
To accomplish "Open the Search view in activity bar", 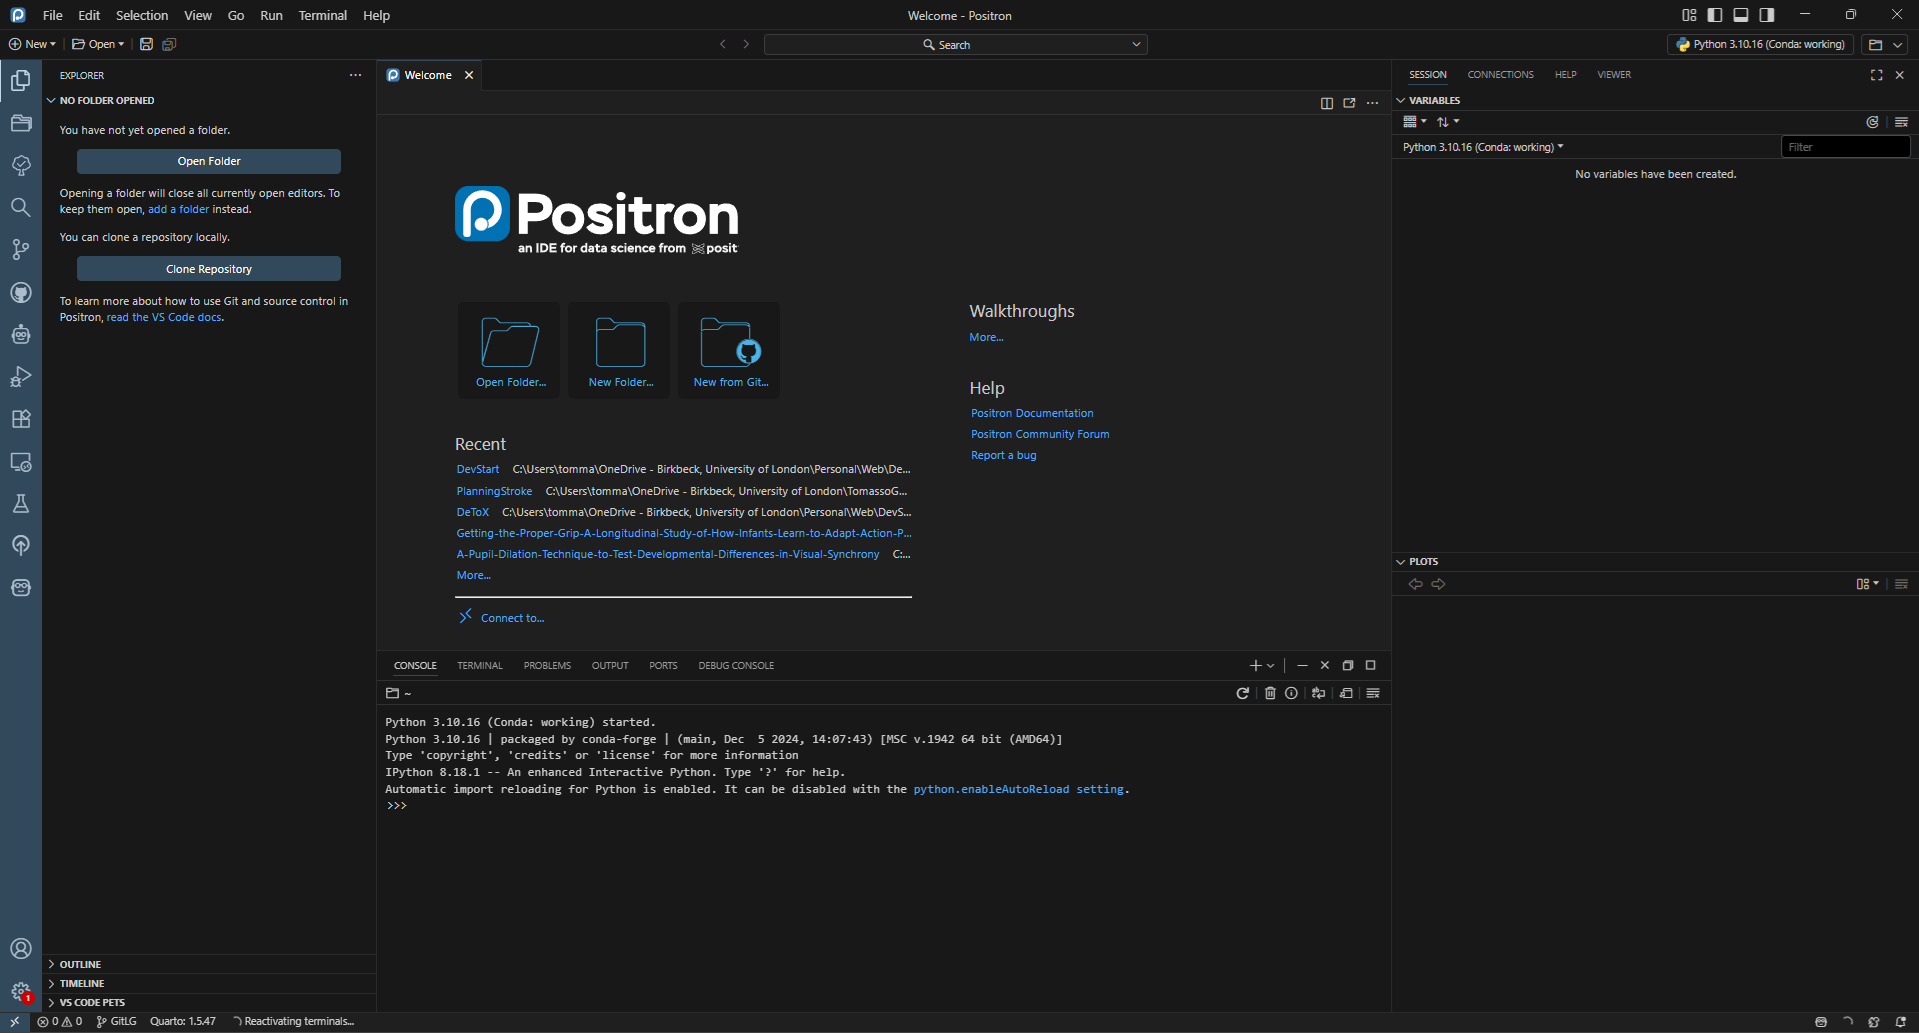I will point(20,207).
